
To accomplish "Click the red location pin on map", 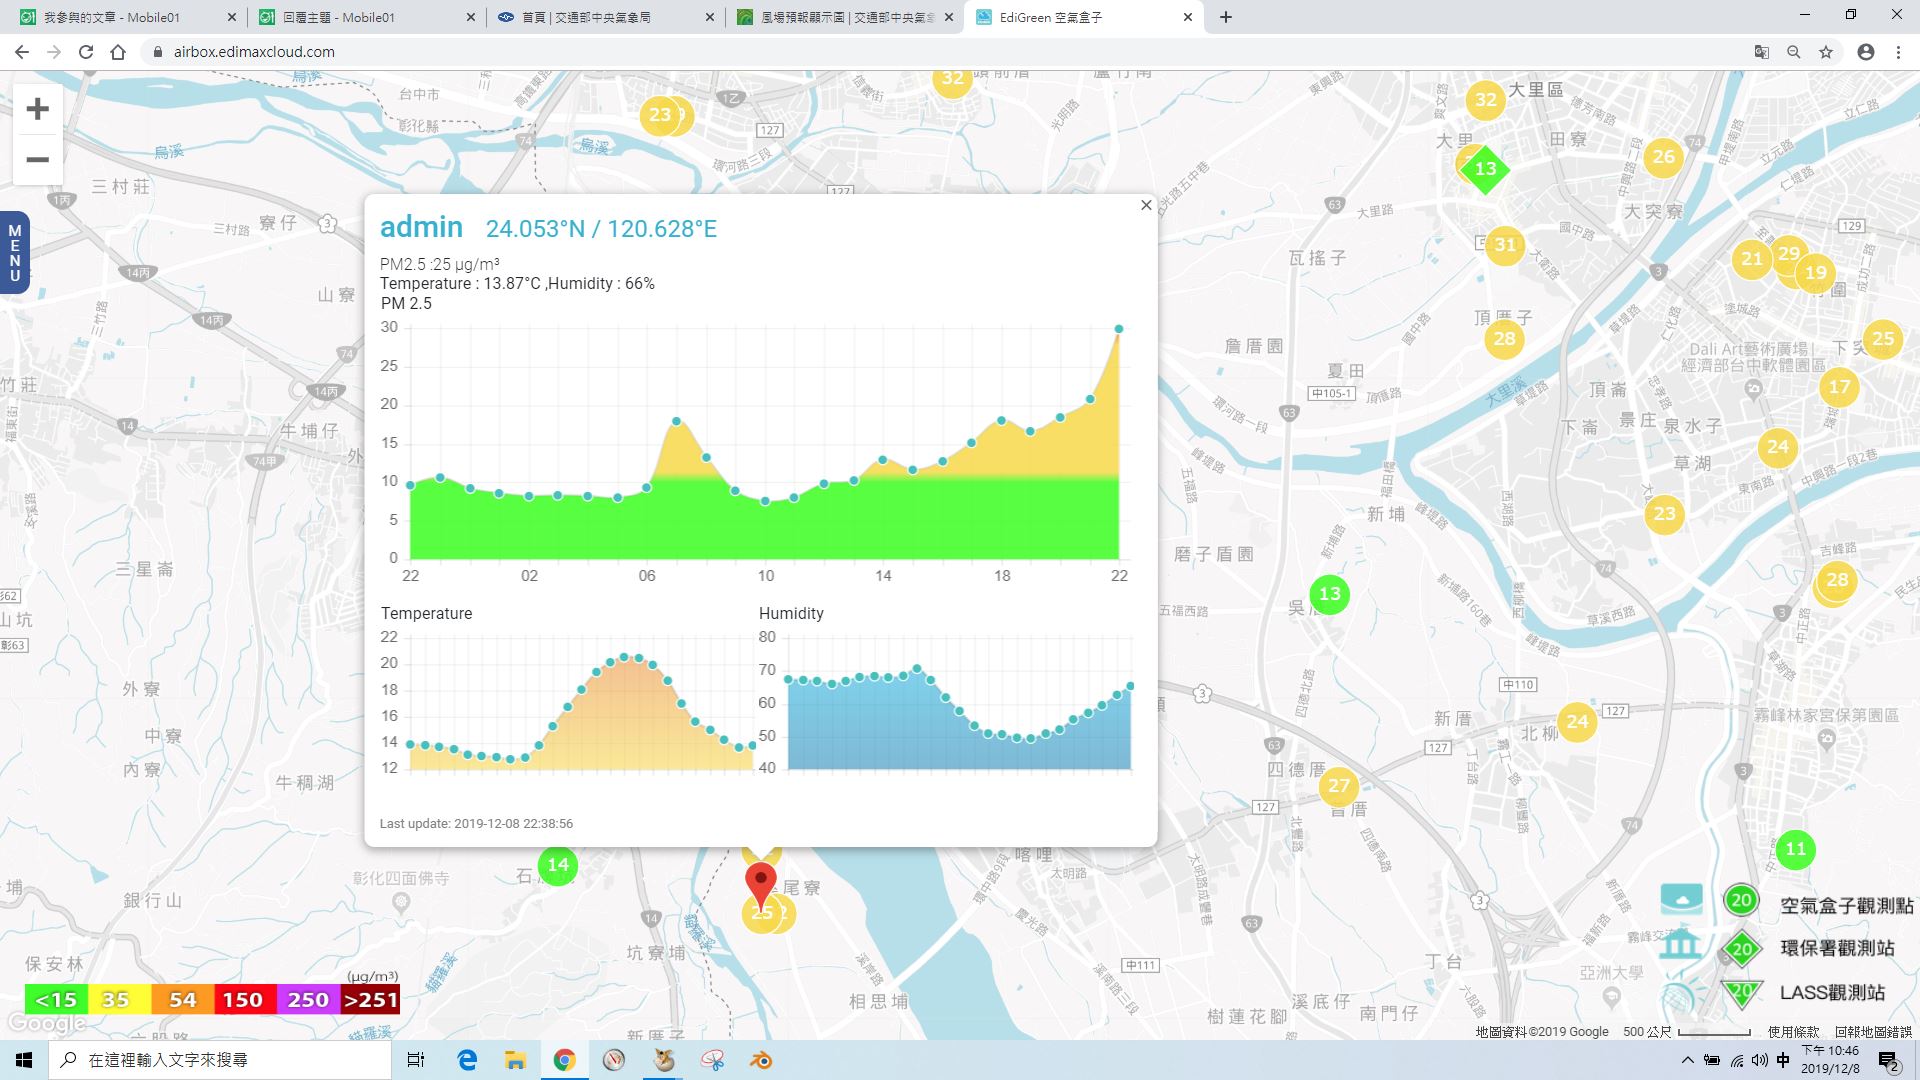I will click(x=761, y=887).
